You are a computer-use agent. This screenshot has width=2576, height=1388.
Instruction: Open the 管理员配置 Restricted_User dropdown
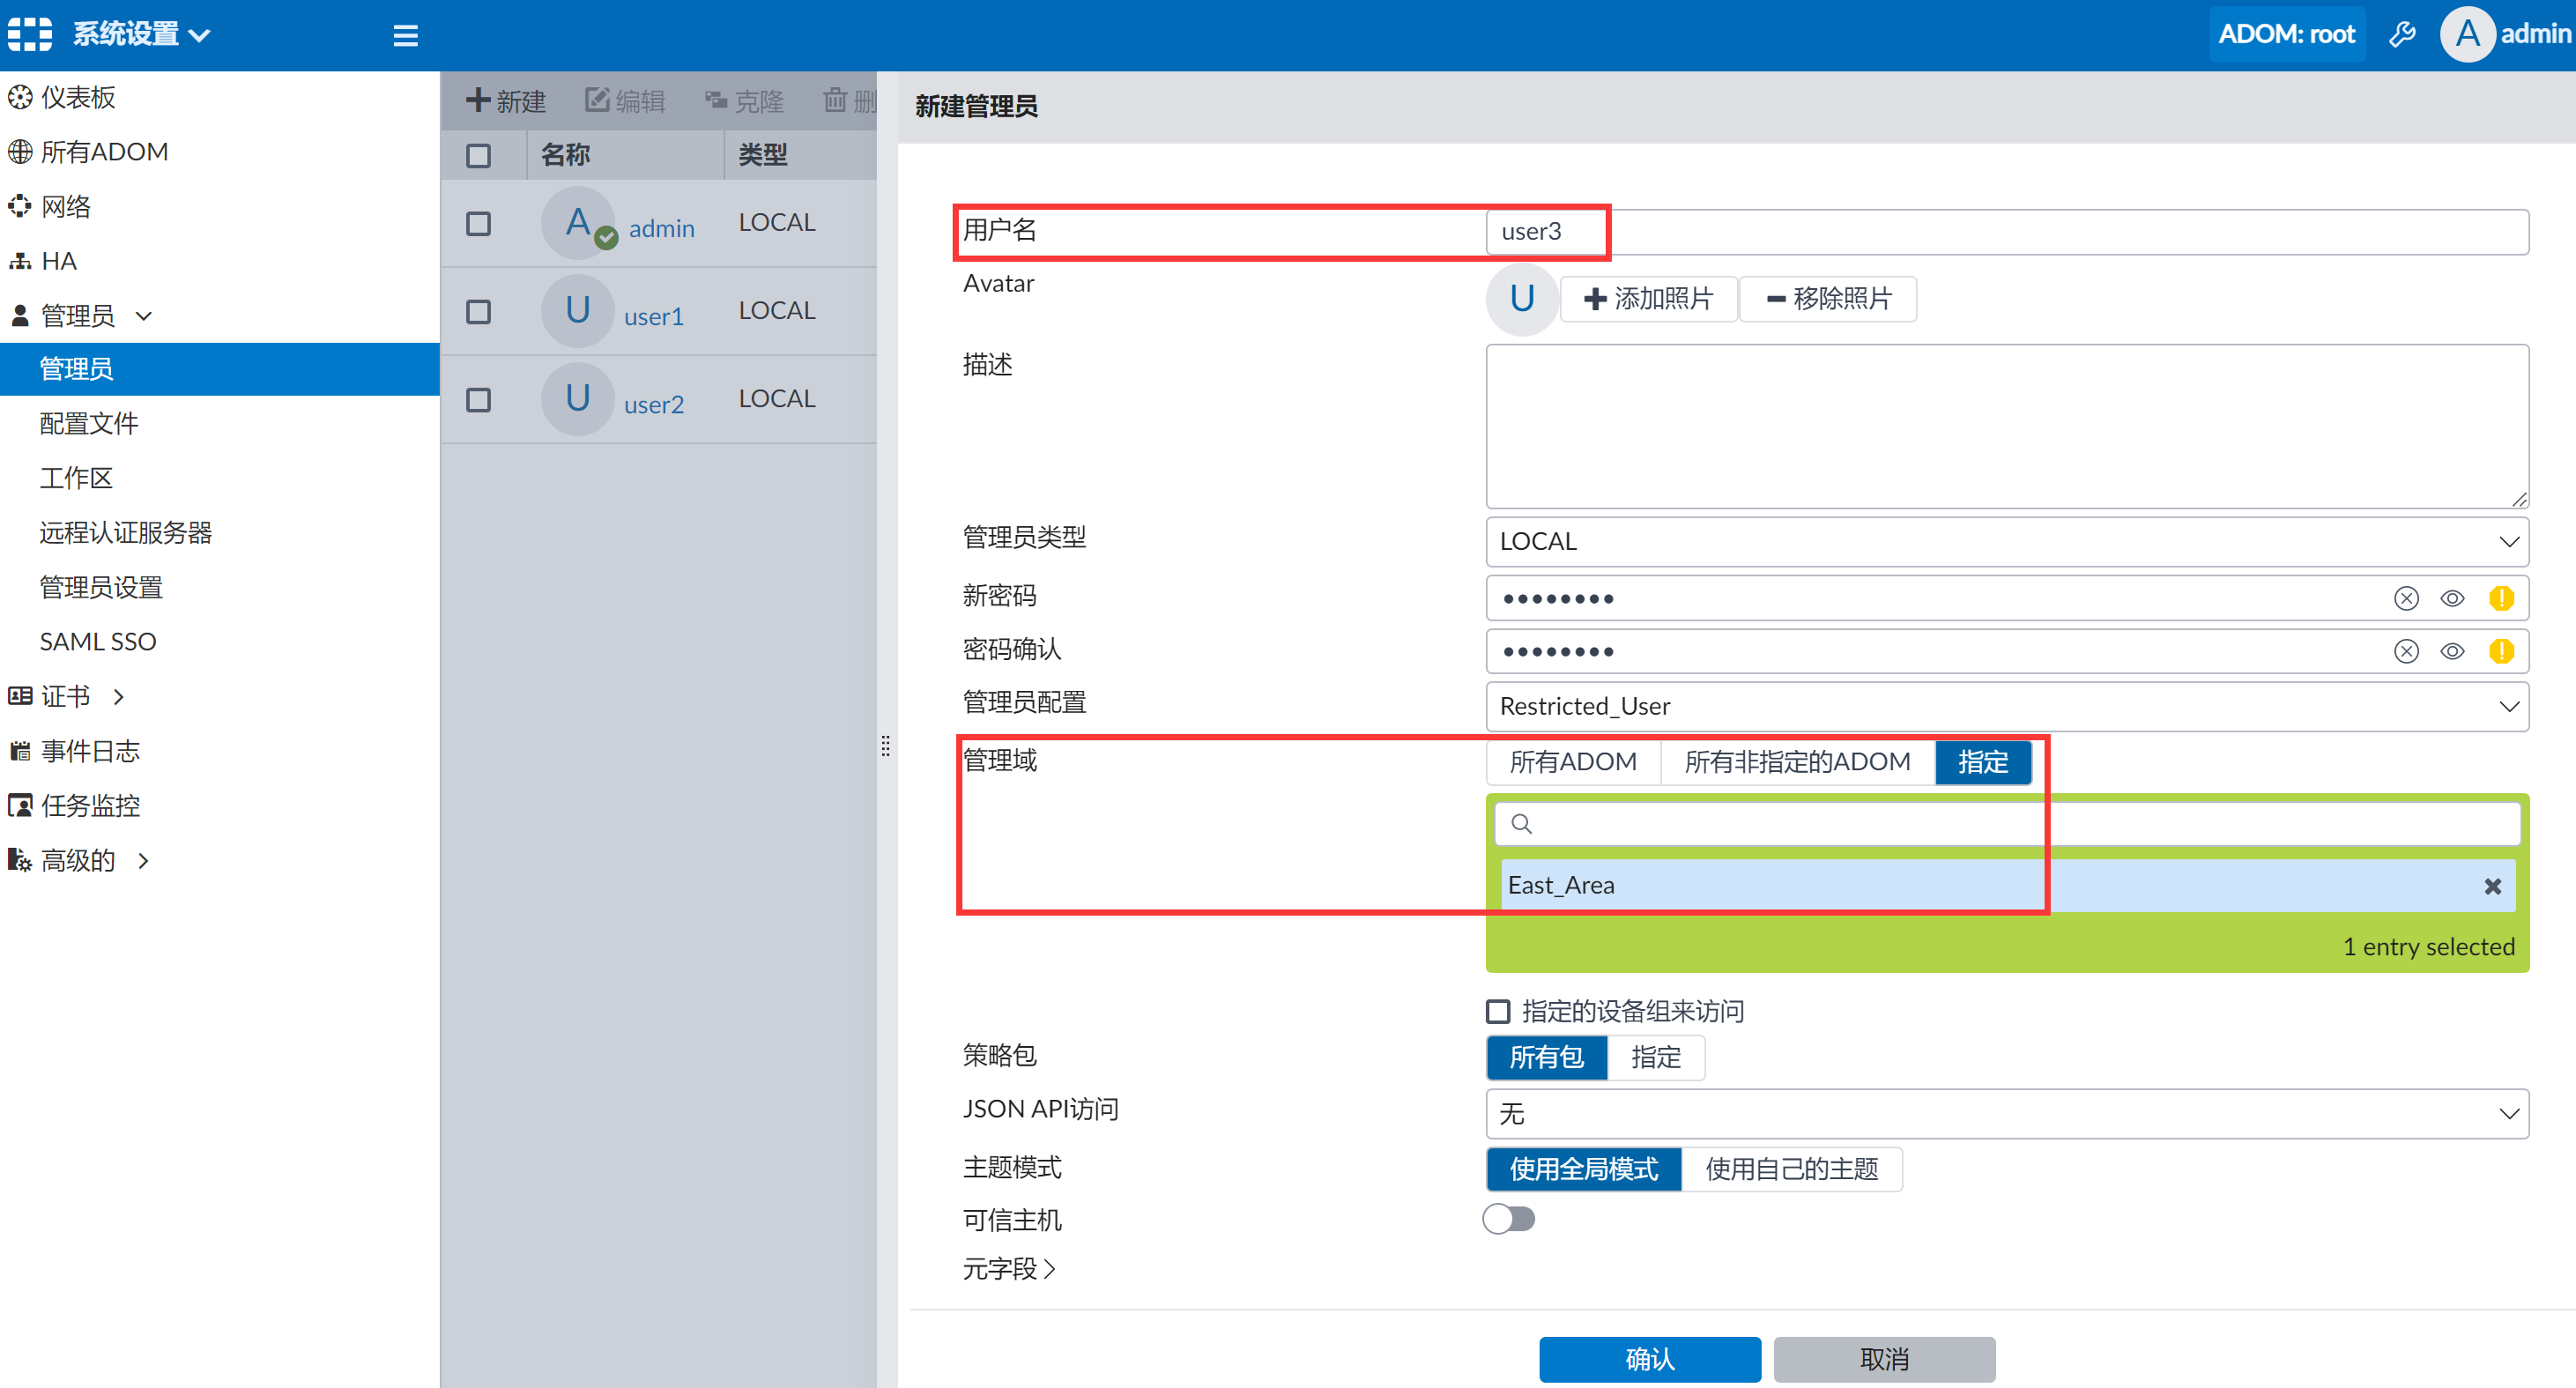pos(2006,706)
